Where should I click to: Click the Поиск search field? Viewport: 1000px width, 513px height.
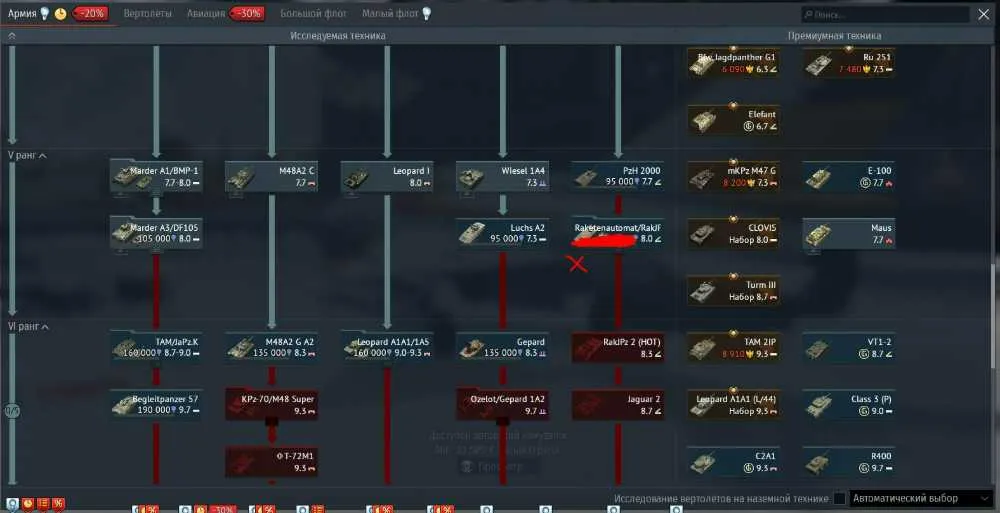885,14
